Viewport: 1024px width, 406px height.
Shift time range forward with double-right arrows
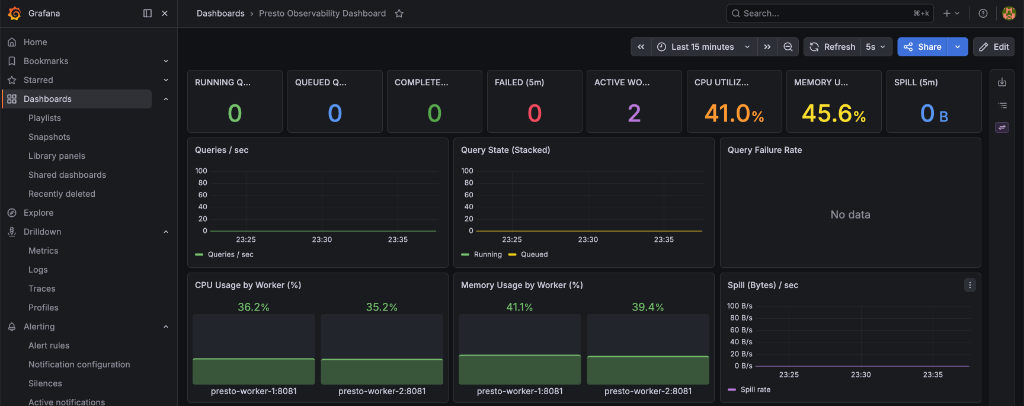click(x=767, y=47)
